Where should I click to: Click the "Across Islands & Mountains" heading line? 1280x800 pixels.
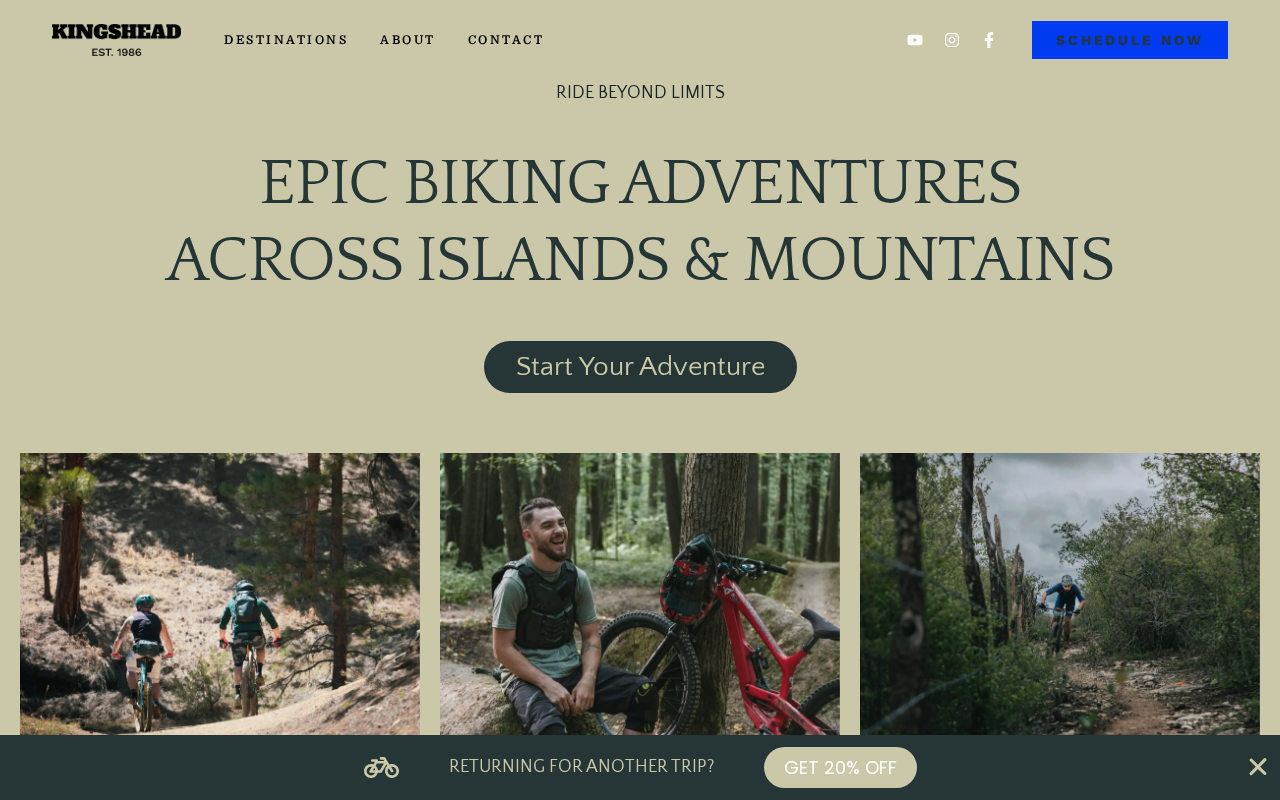point(640,260)
